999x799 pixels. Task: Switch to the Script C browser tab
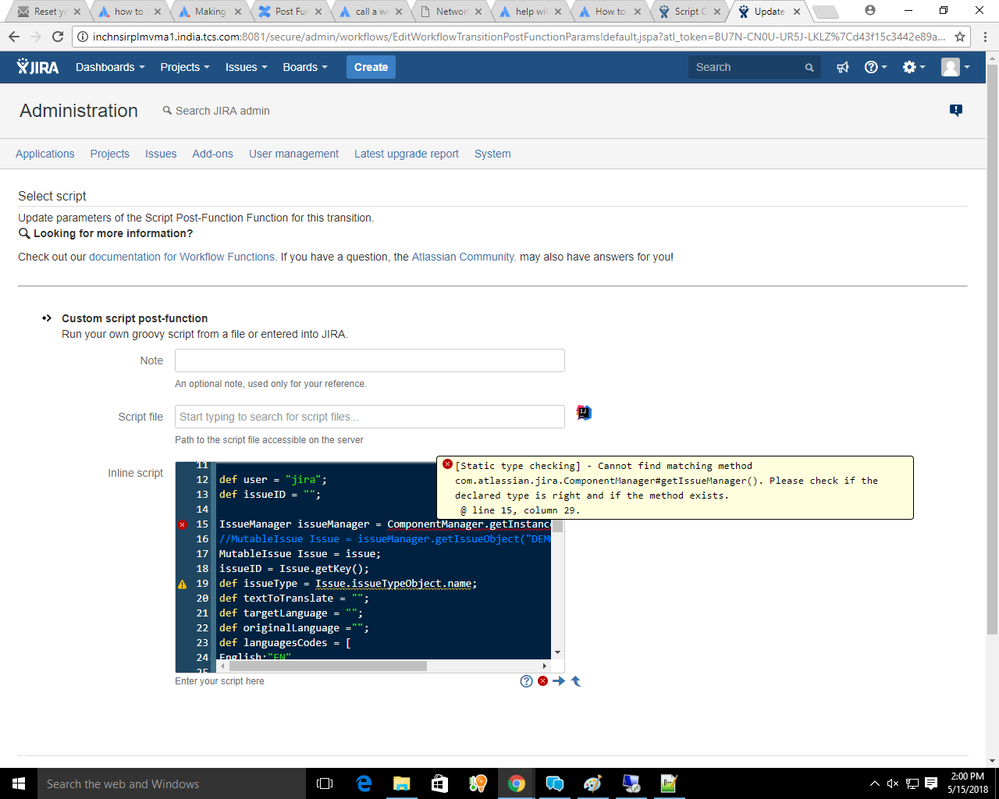pyautogui.click(x=689, y=11)
